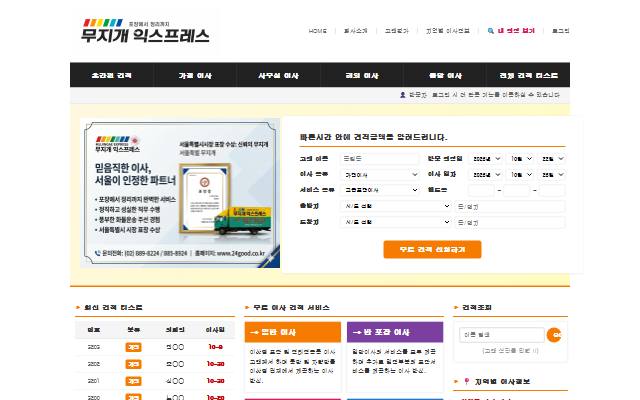Select the 해외 이사 navigation tab

tap(362, 75)
